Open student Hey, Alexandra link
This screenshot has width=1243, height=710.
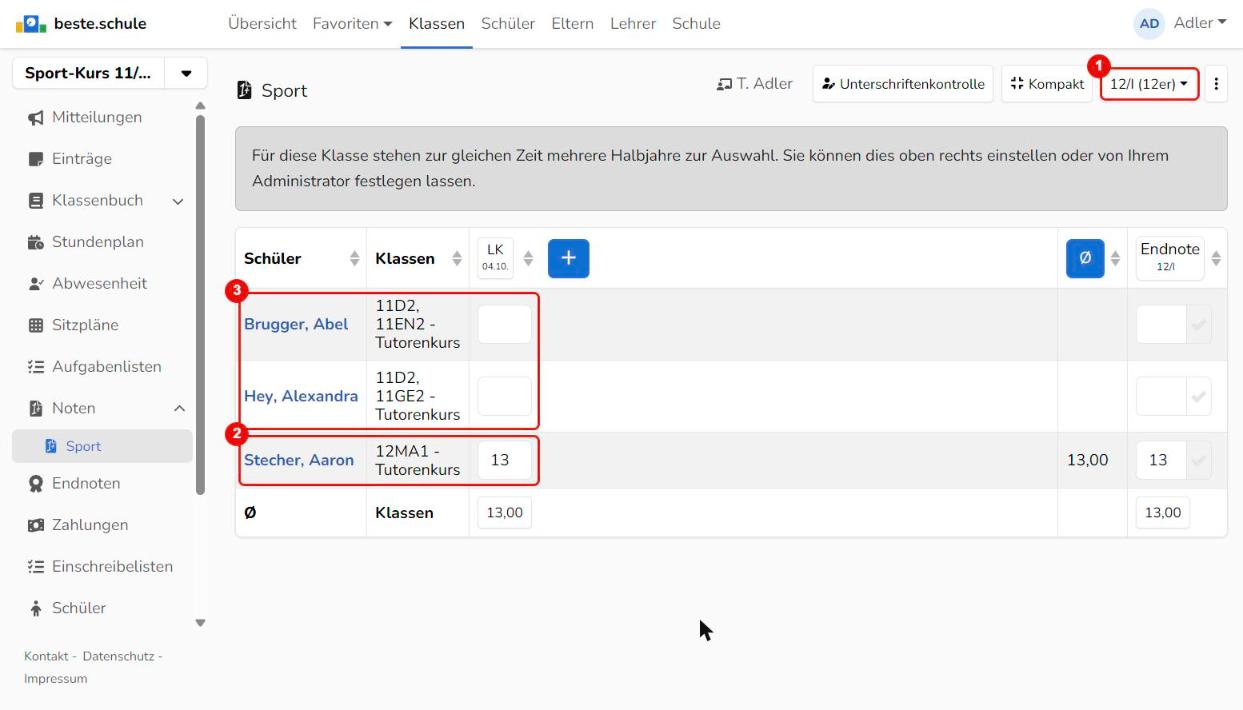coord(301,396)
